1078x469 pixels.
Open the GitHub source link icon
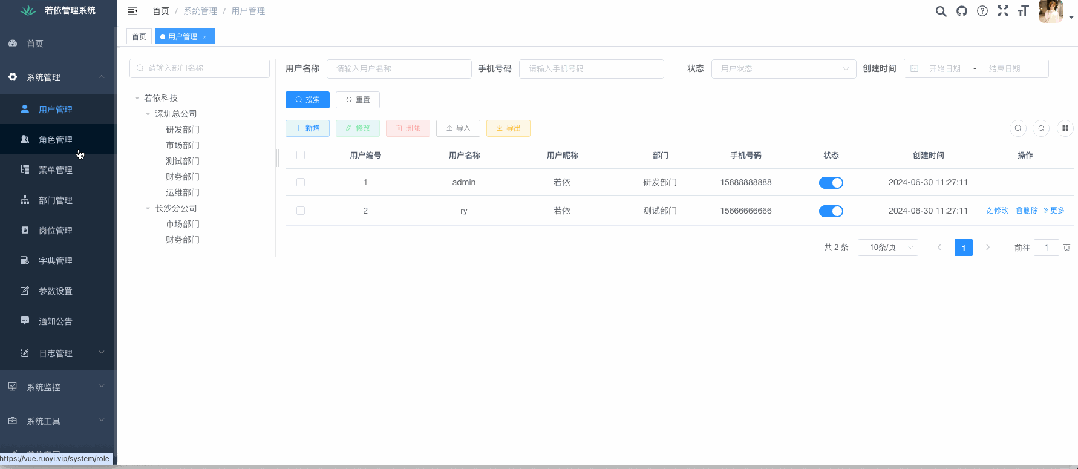pyautogui.click(x=962, y=11)
